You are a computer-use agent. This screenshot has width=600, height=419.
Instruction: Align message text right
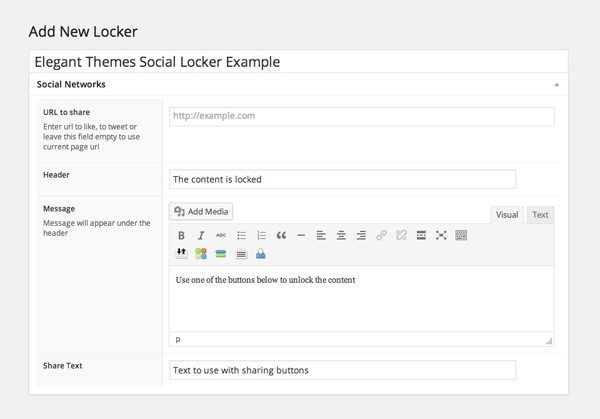(361, 236)
